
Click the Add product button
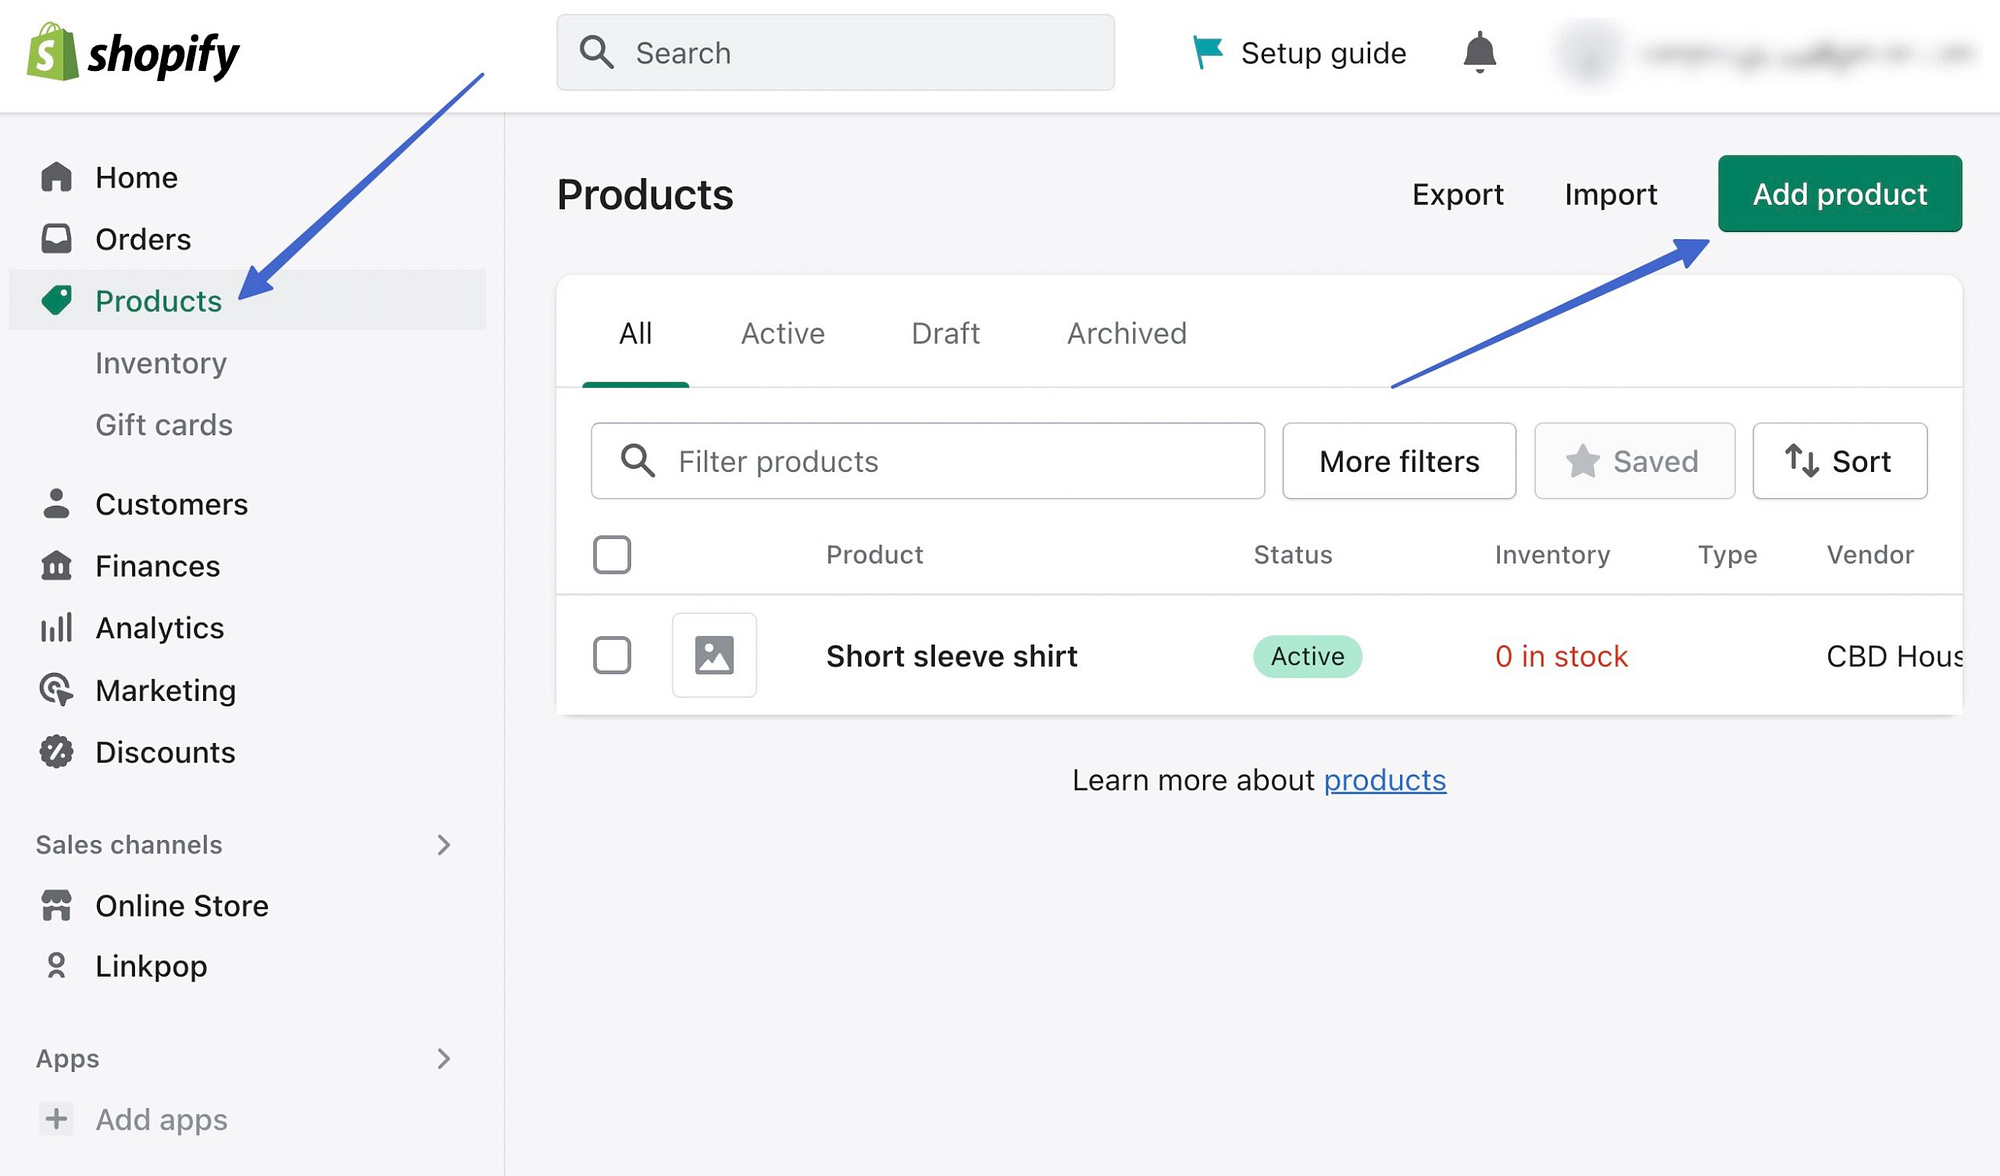1839,194
